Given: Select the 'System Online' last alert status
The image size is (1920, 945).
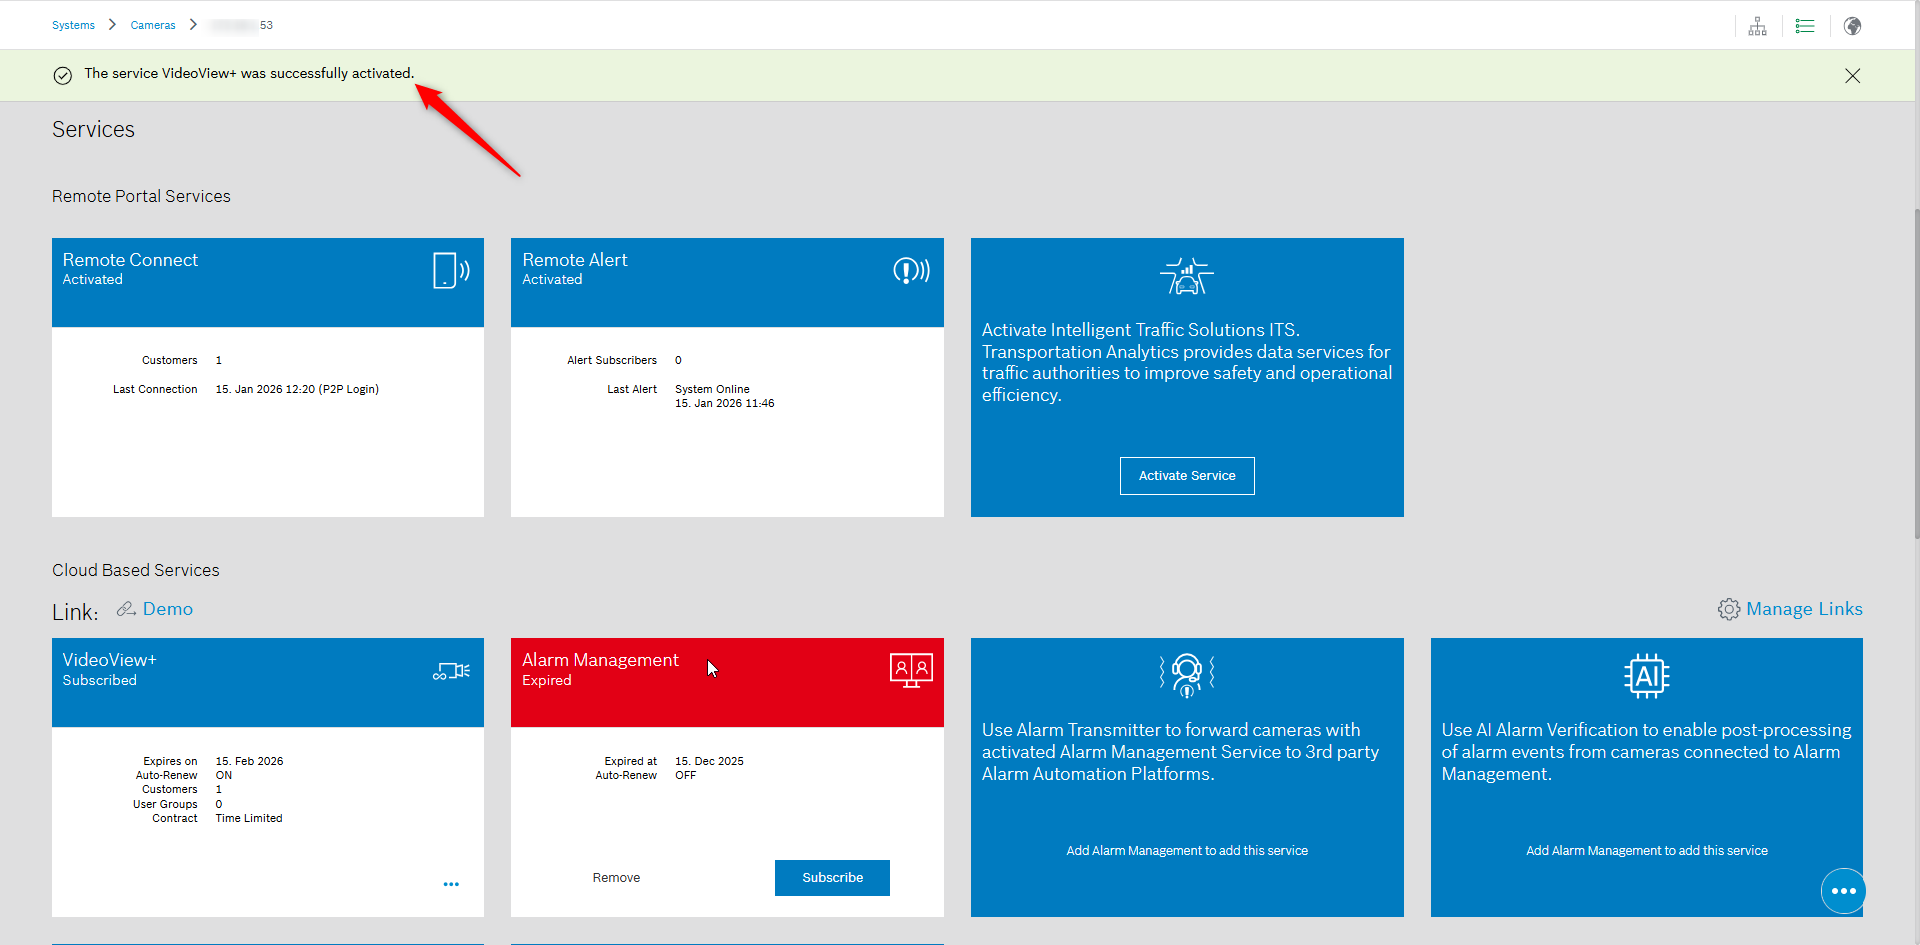Looking at the screenshot, I should pyautogui.click(x=712, y=389).
